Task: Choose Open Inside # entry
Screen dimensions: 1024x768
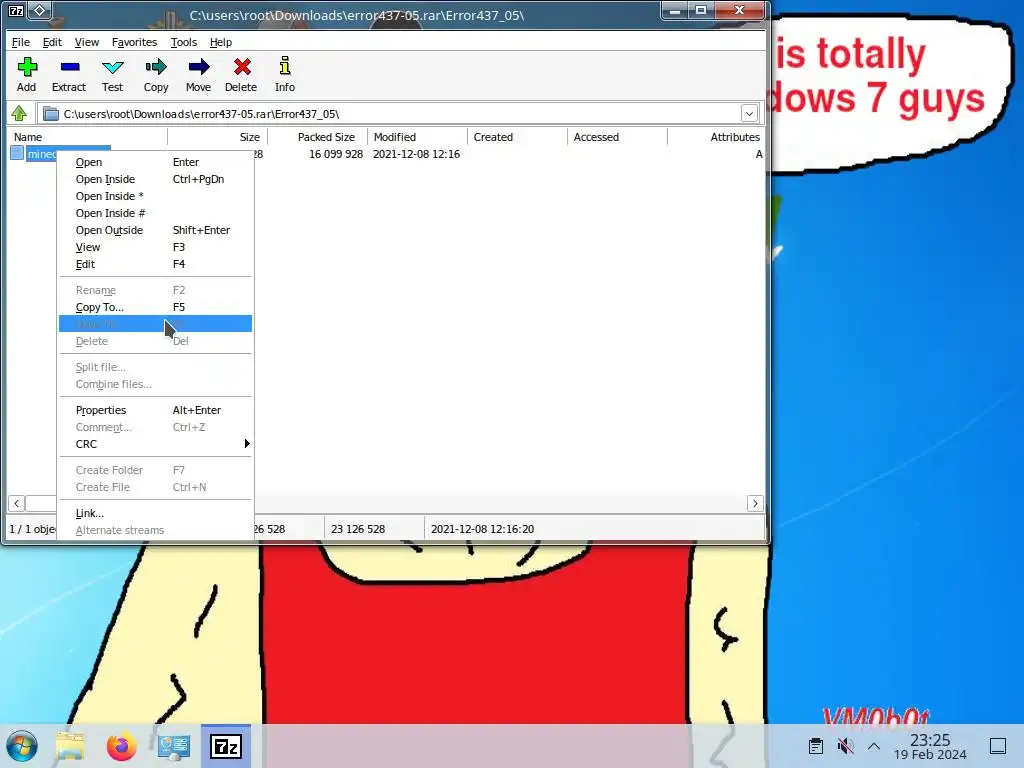Action: (x=155, y=213)
